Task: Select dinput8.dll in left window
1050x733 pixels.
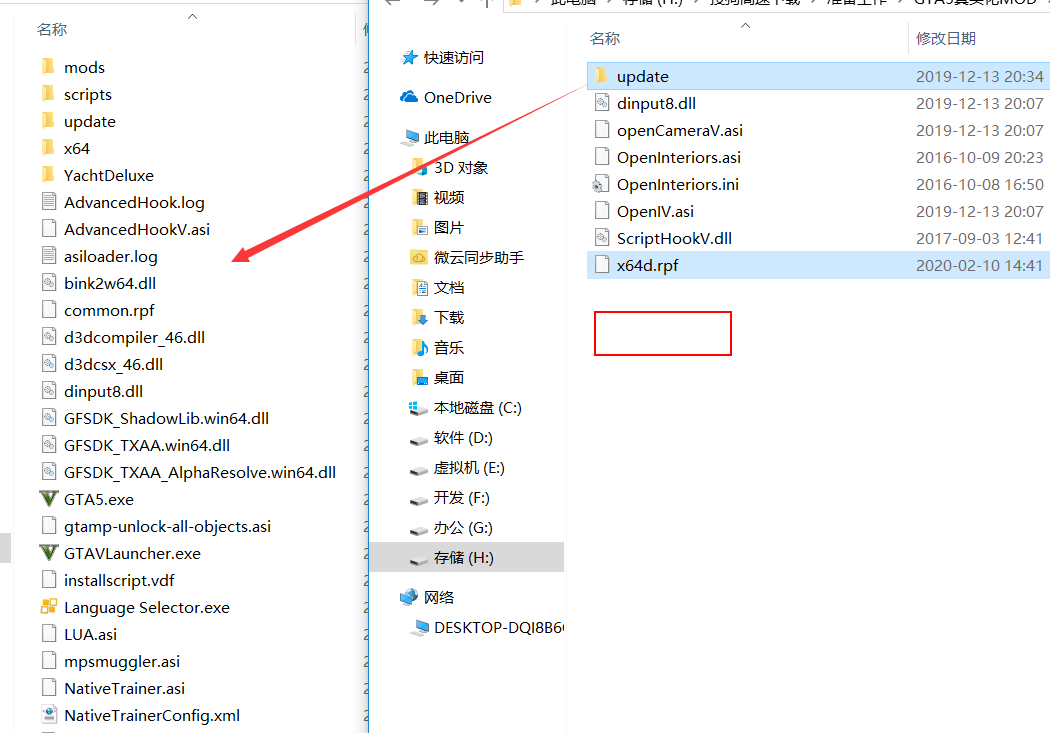Action: coord(103,391)
